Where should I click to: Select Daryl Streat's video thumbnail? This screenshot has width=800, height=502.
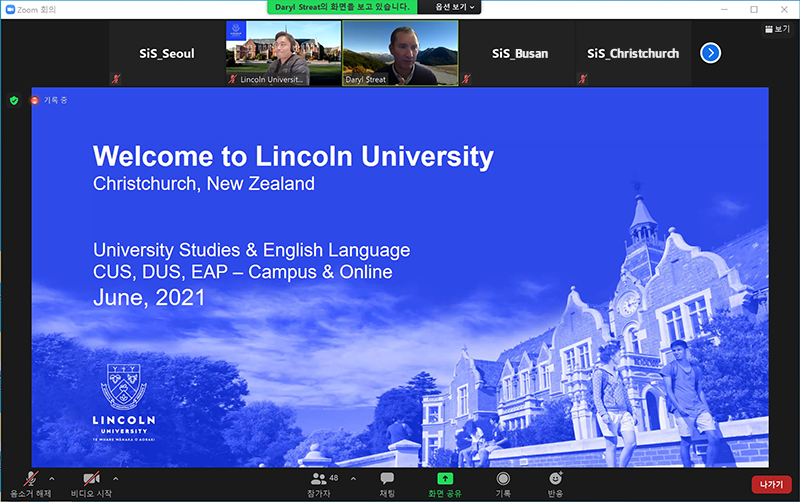[x=400, y=53]
